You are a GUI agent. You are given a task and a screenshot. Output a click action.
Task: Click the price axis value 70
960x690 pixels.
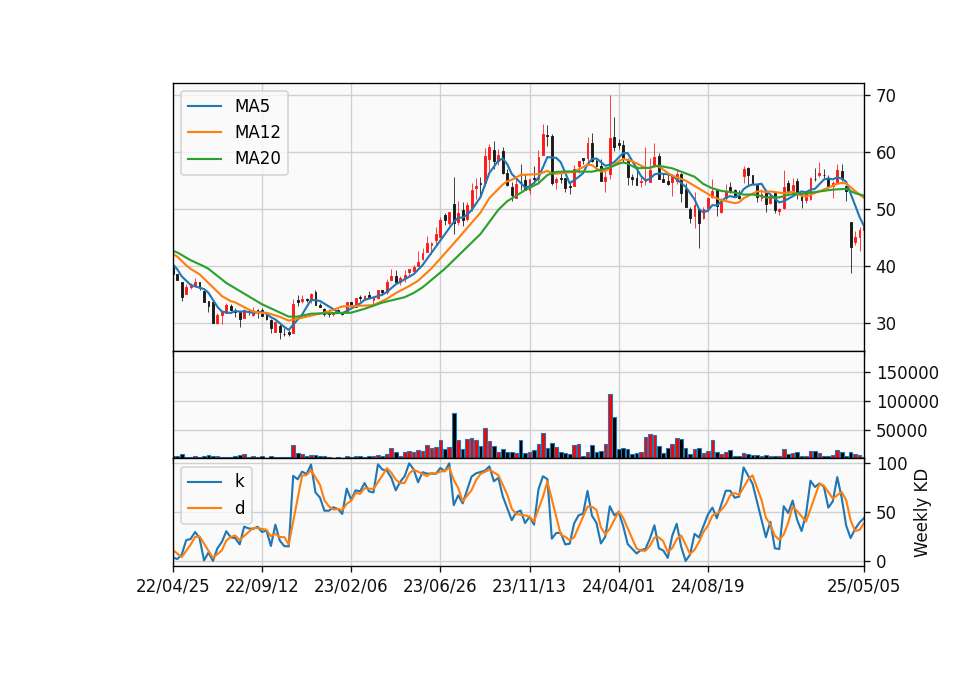click(885, 96)
